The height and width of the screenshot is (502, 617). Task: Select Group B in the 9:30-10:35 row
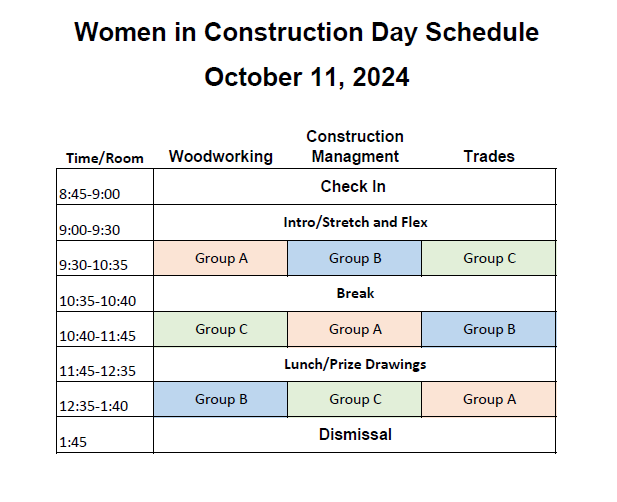[355, 258]
